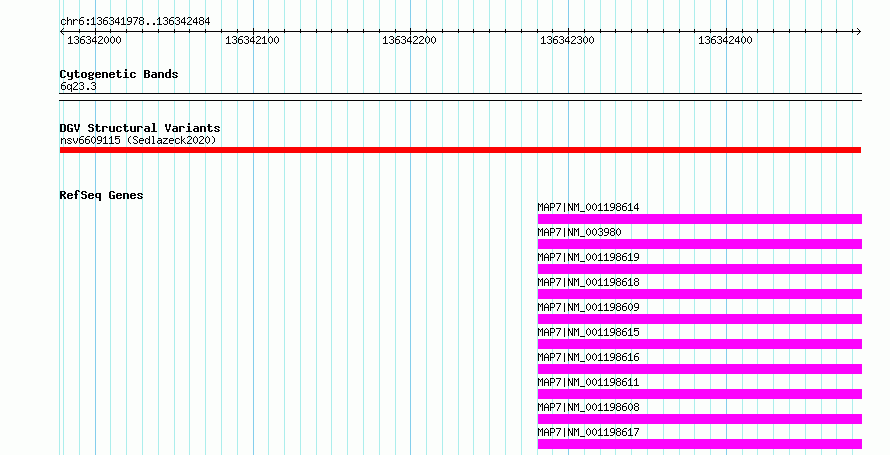Click the magenta bar under MAP7|NM_001198617

[700, 444]
